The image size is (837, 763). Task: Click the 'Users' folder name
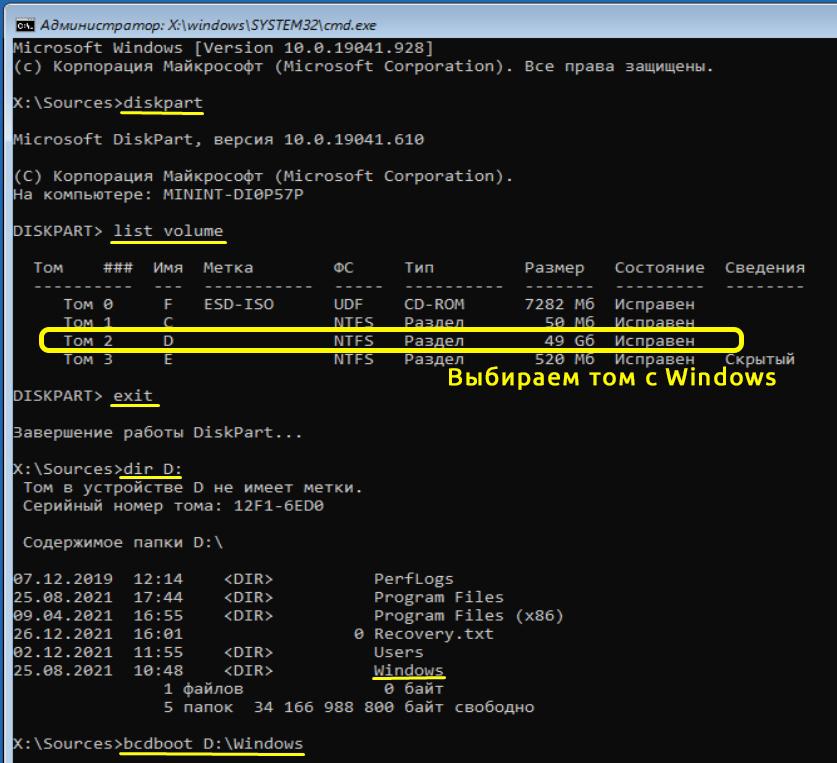(x=399, y=652)
